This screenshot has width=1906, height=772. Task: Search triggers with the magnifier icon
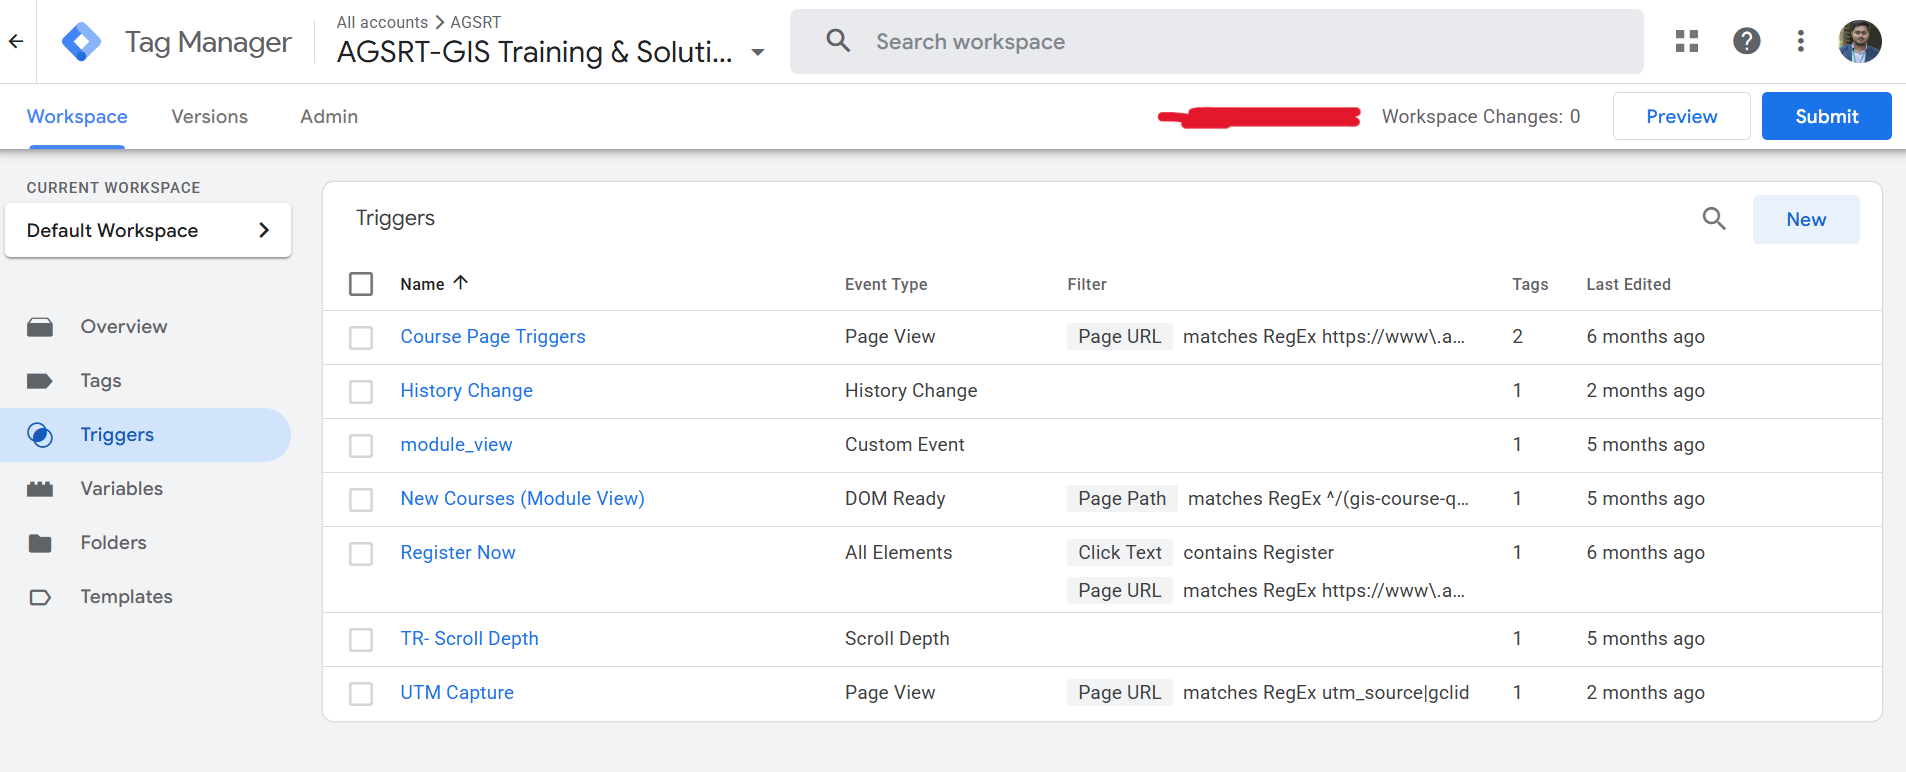coord(1714,219)
